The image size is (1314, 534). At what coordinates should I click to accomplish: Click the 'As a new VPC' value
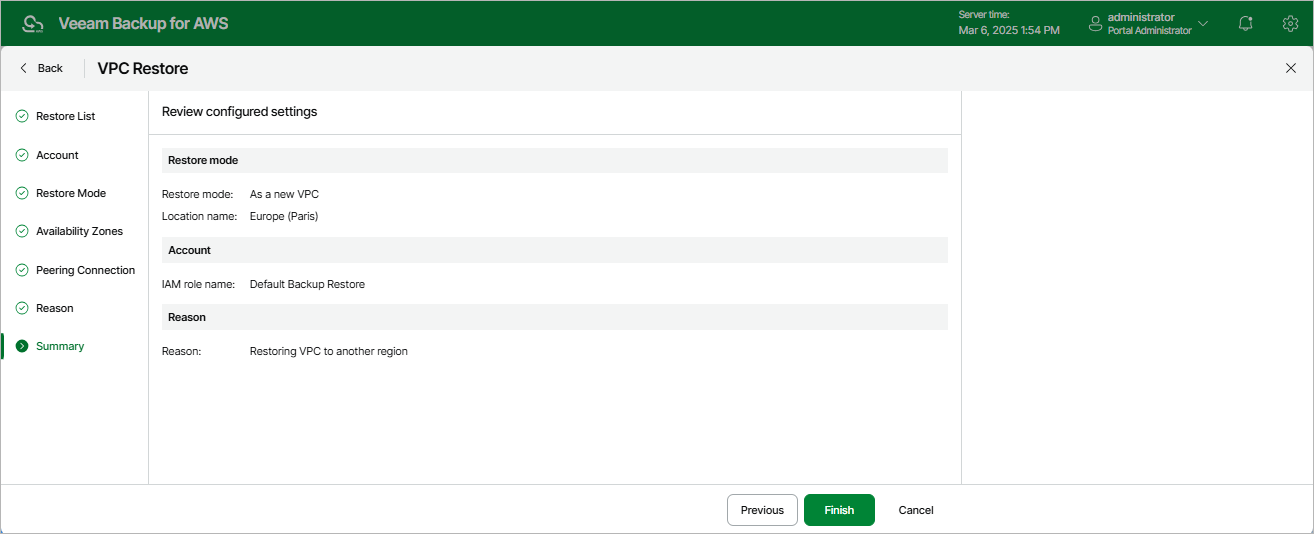284,194
